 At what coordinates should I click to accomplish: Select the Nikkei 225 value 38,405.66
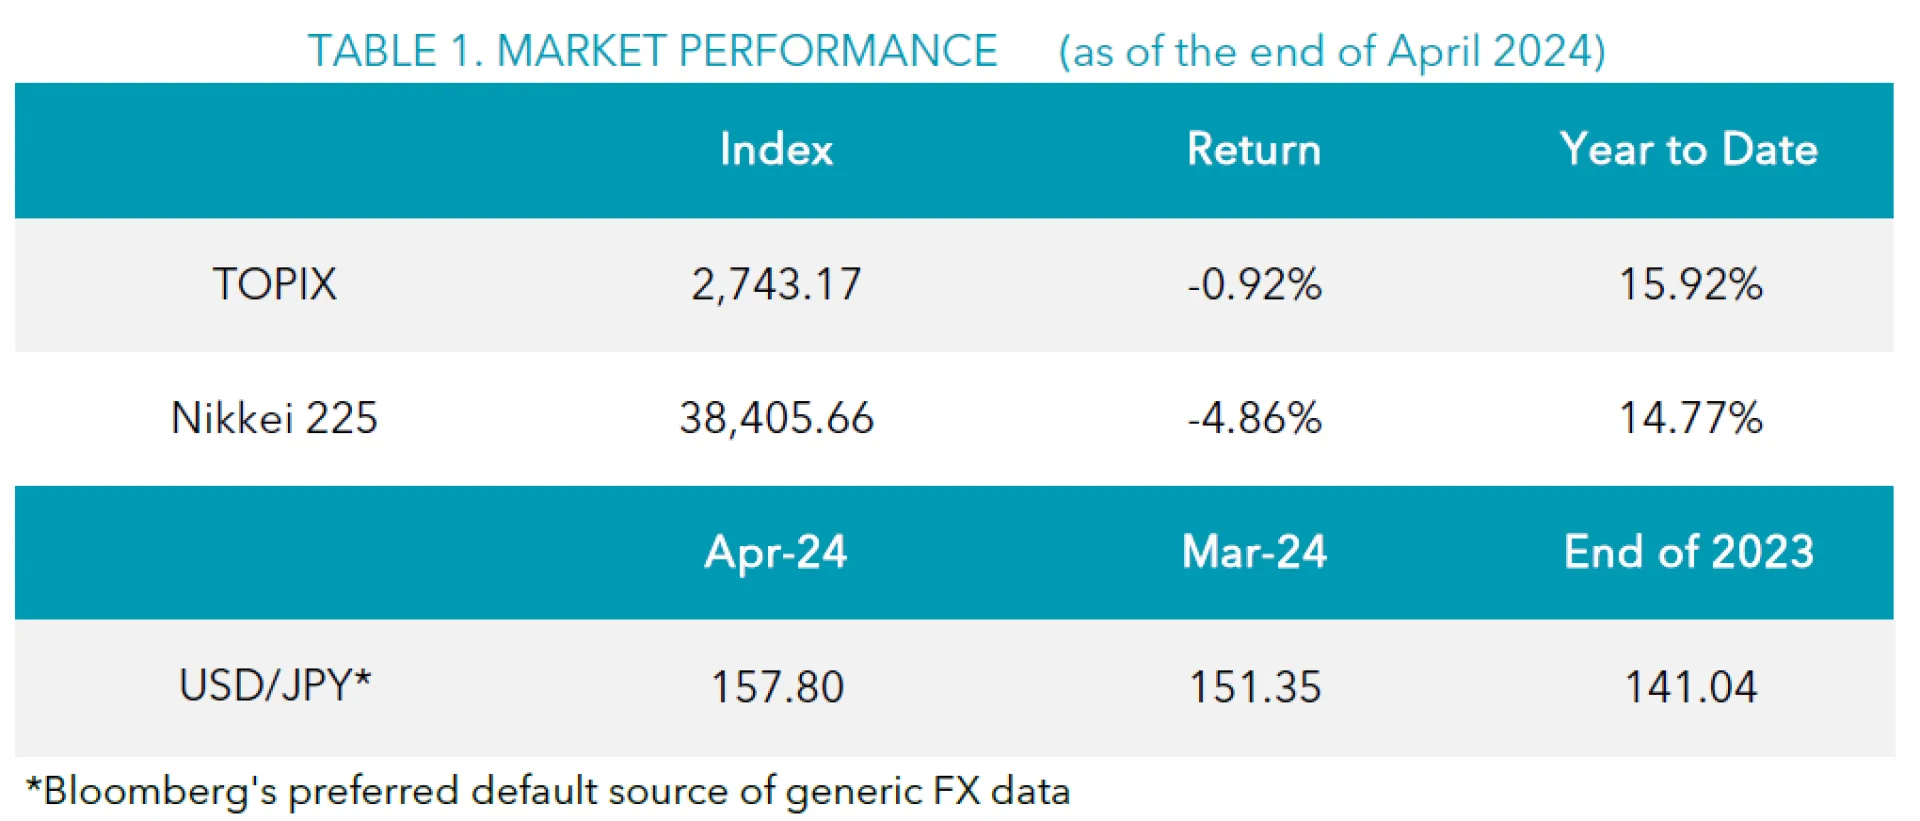(x=776, y=418)
